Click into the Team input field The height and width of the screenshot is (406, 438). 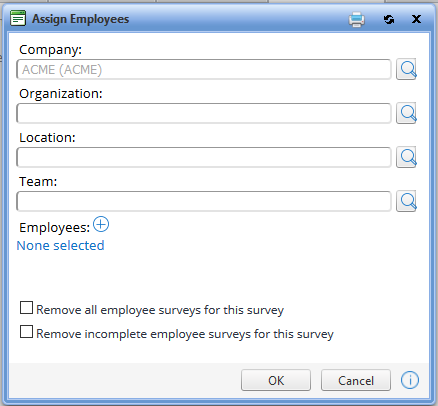(204, 201)
